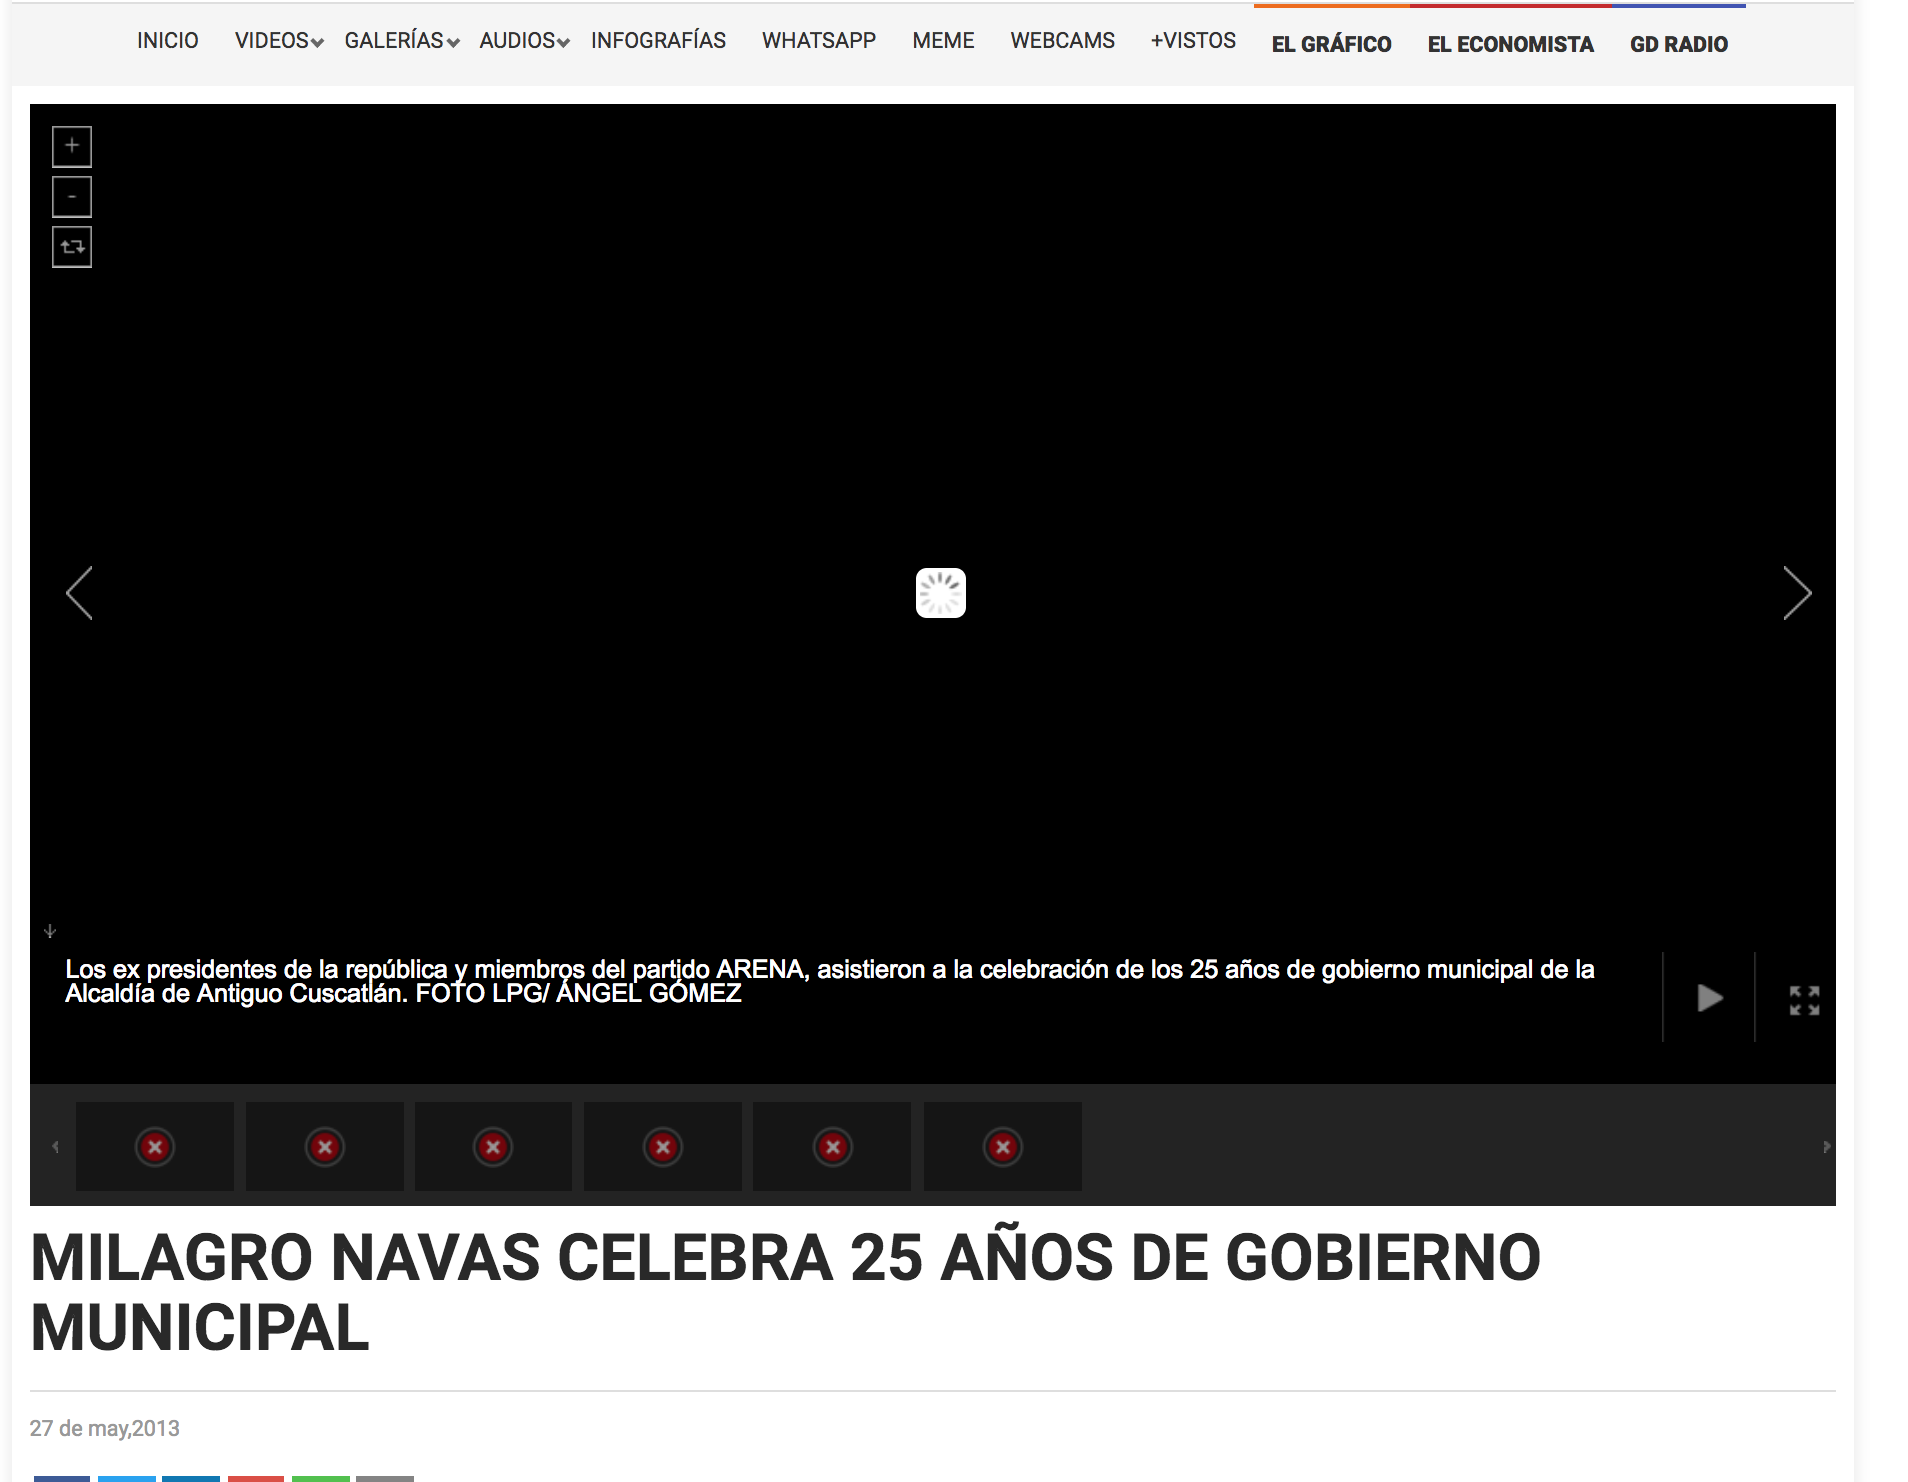Click the date 27 de may,2013

105,1428
